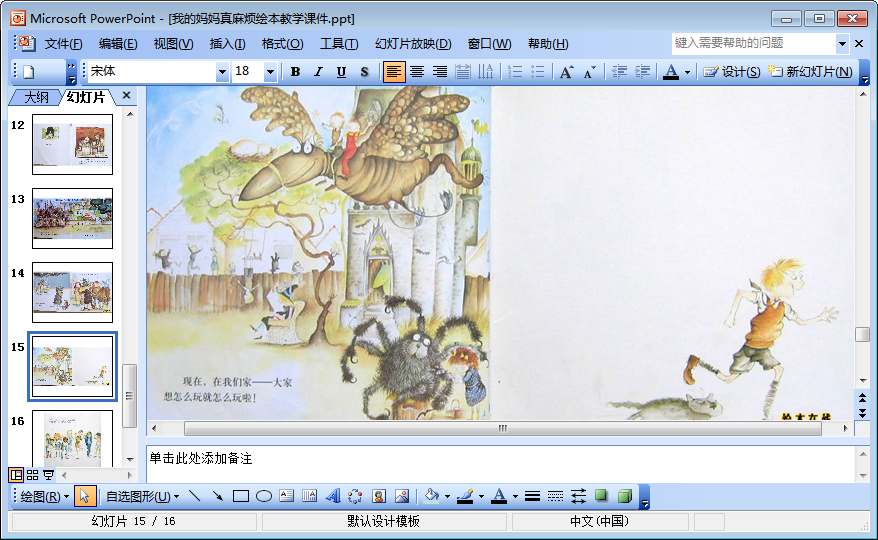Image resolution: width=878 pixels, height=540 pixels.
Task: Switch to Slide Sorter view icon
Action: point(32,475)
